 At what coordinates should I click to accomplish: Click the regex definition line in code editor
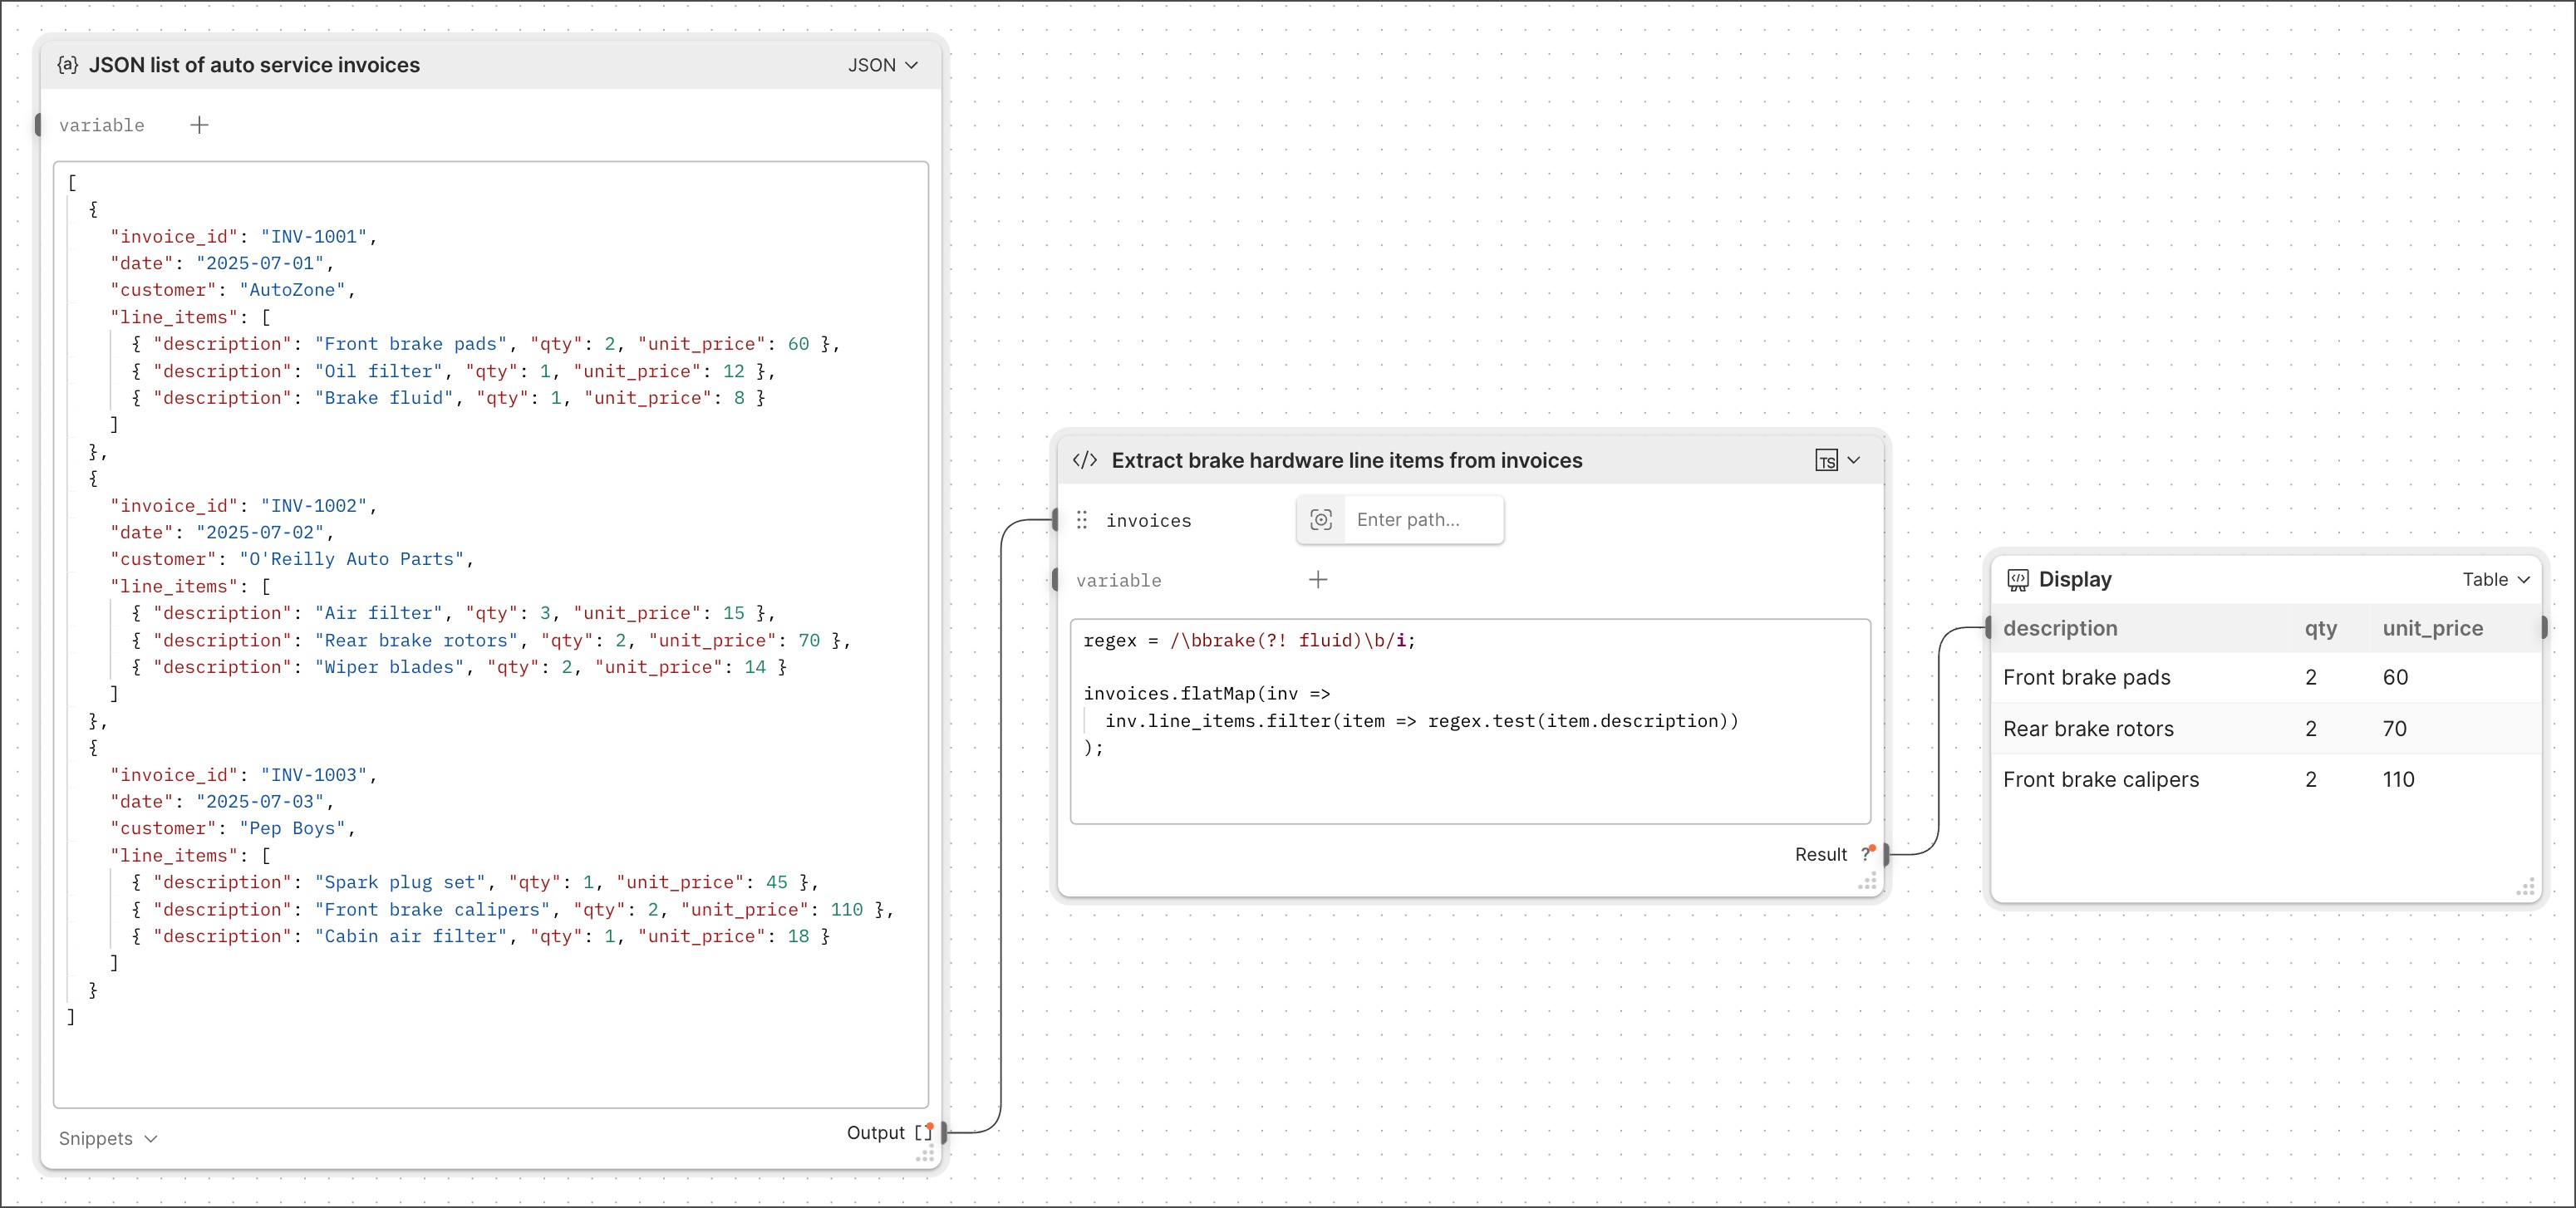click(1249, 640)
